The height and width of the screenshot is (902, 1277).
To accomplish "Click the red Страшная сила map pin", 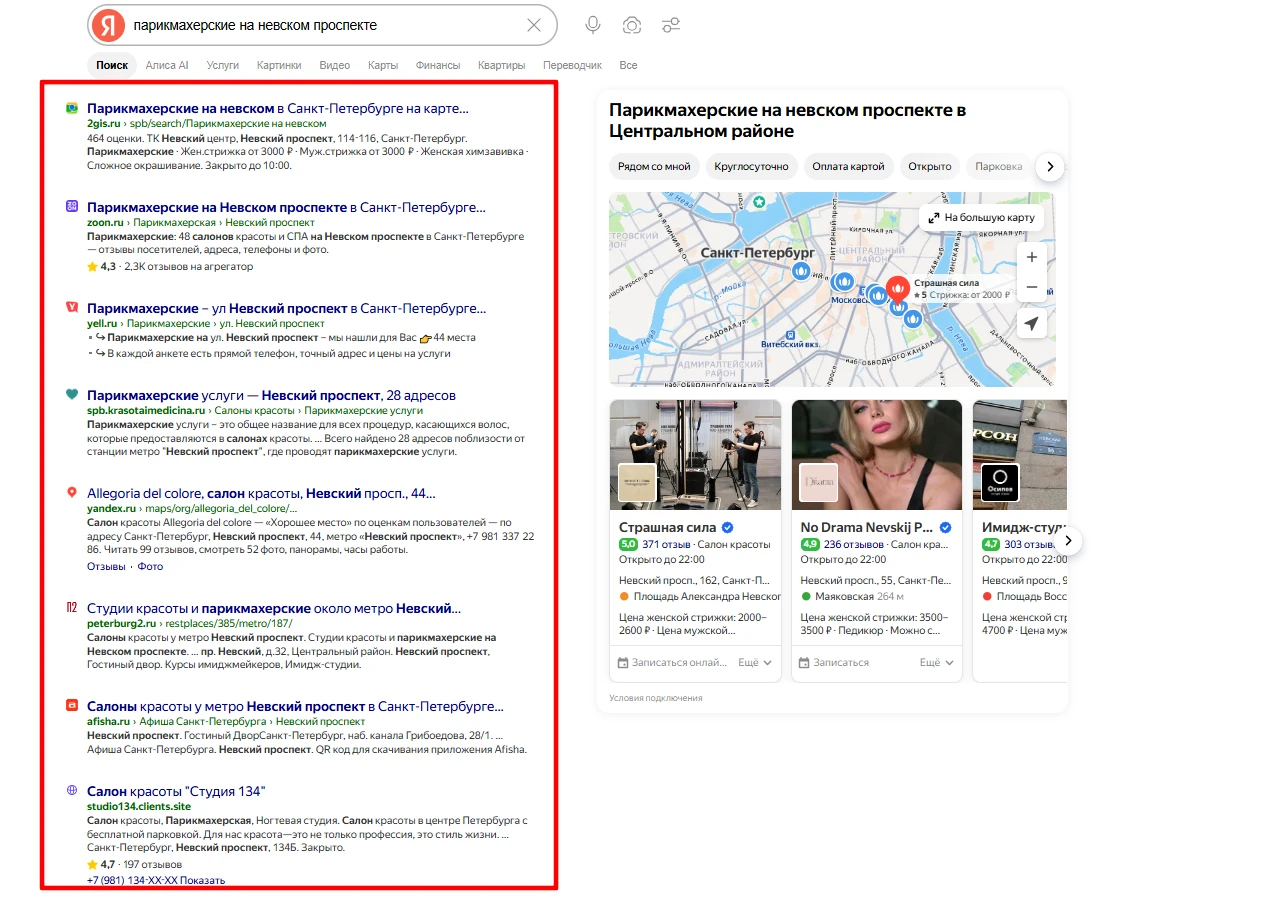I will click(897, 291).
